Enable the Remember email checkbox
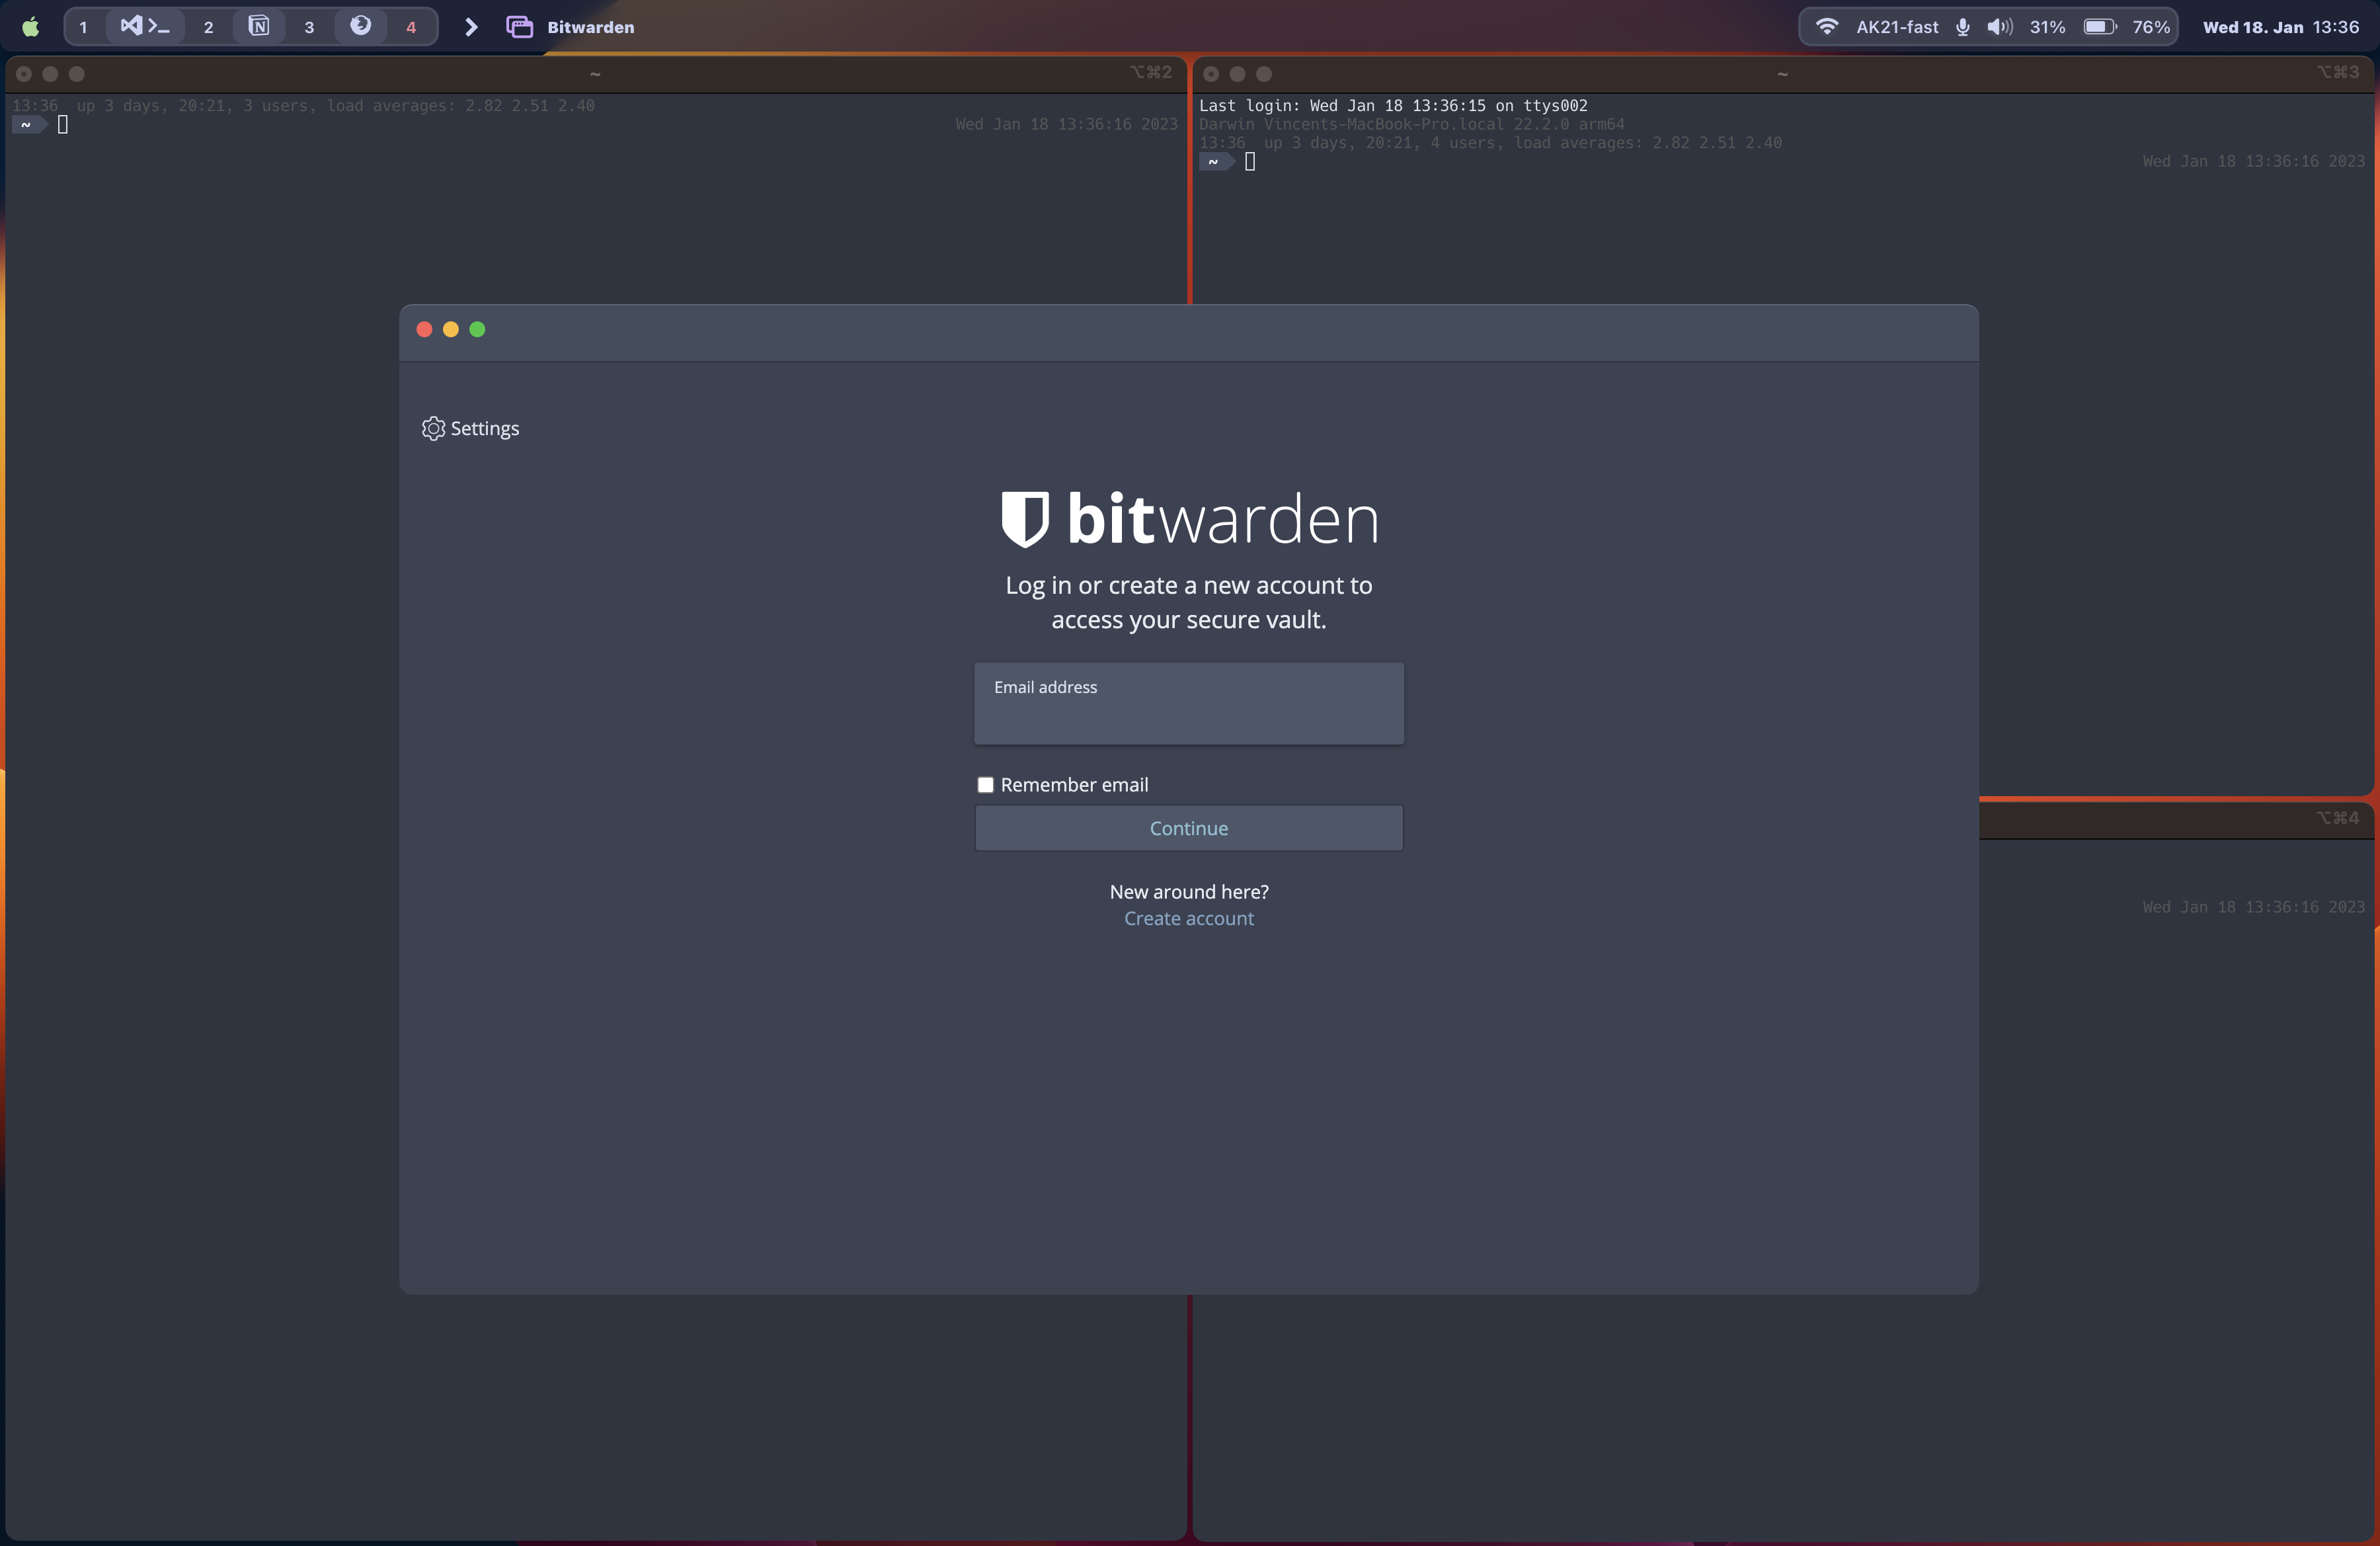 [985, 785]
